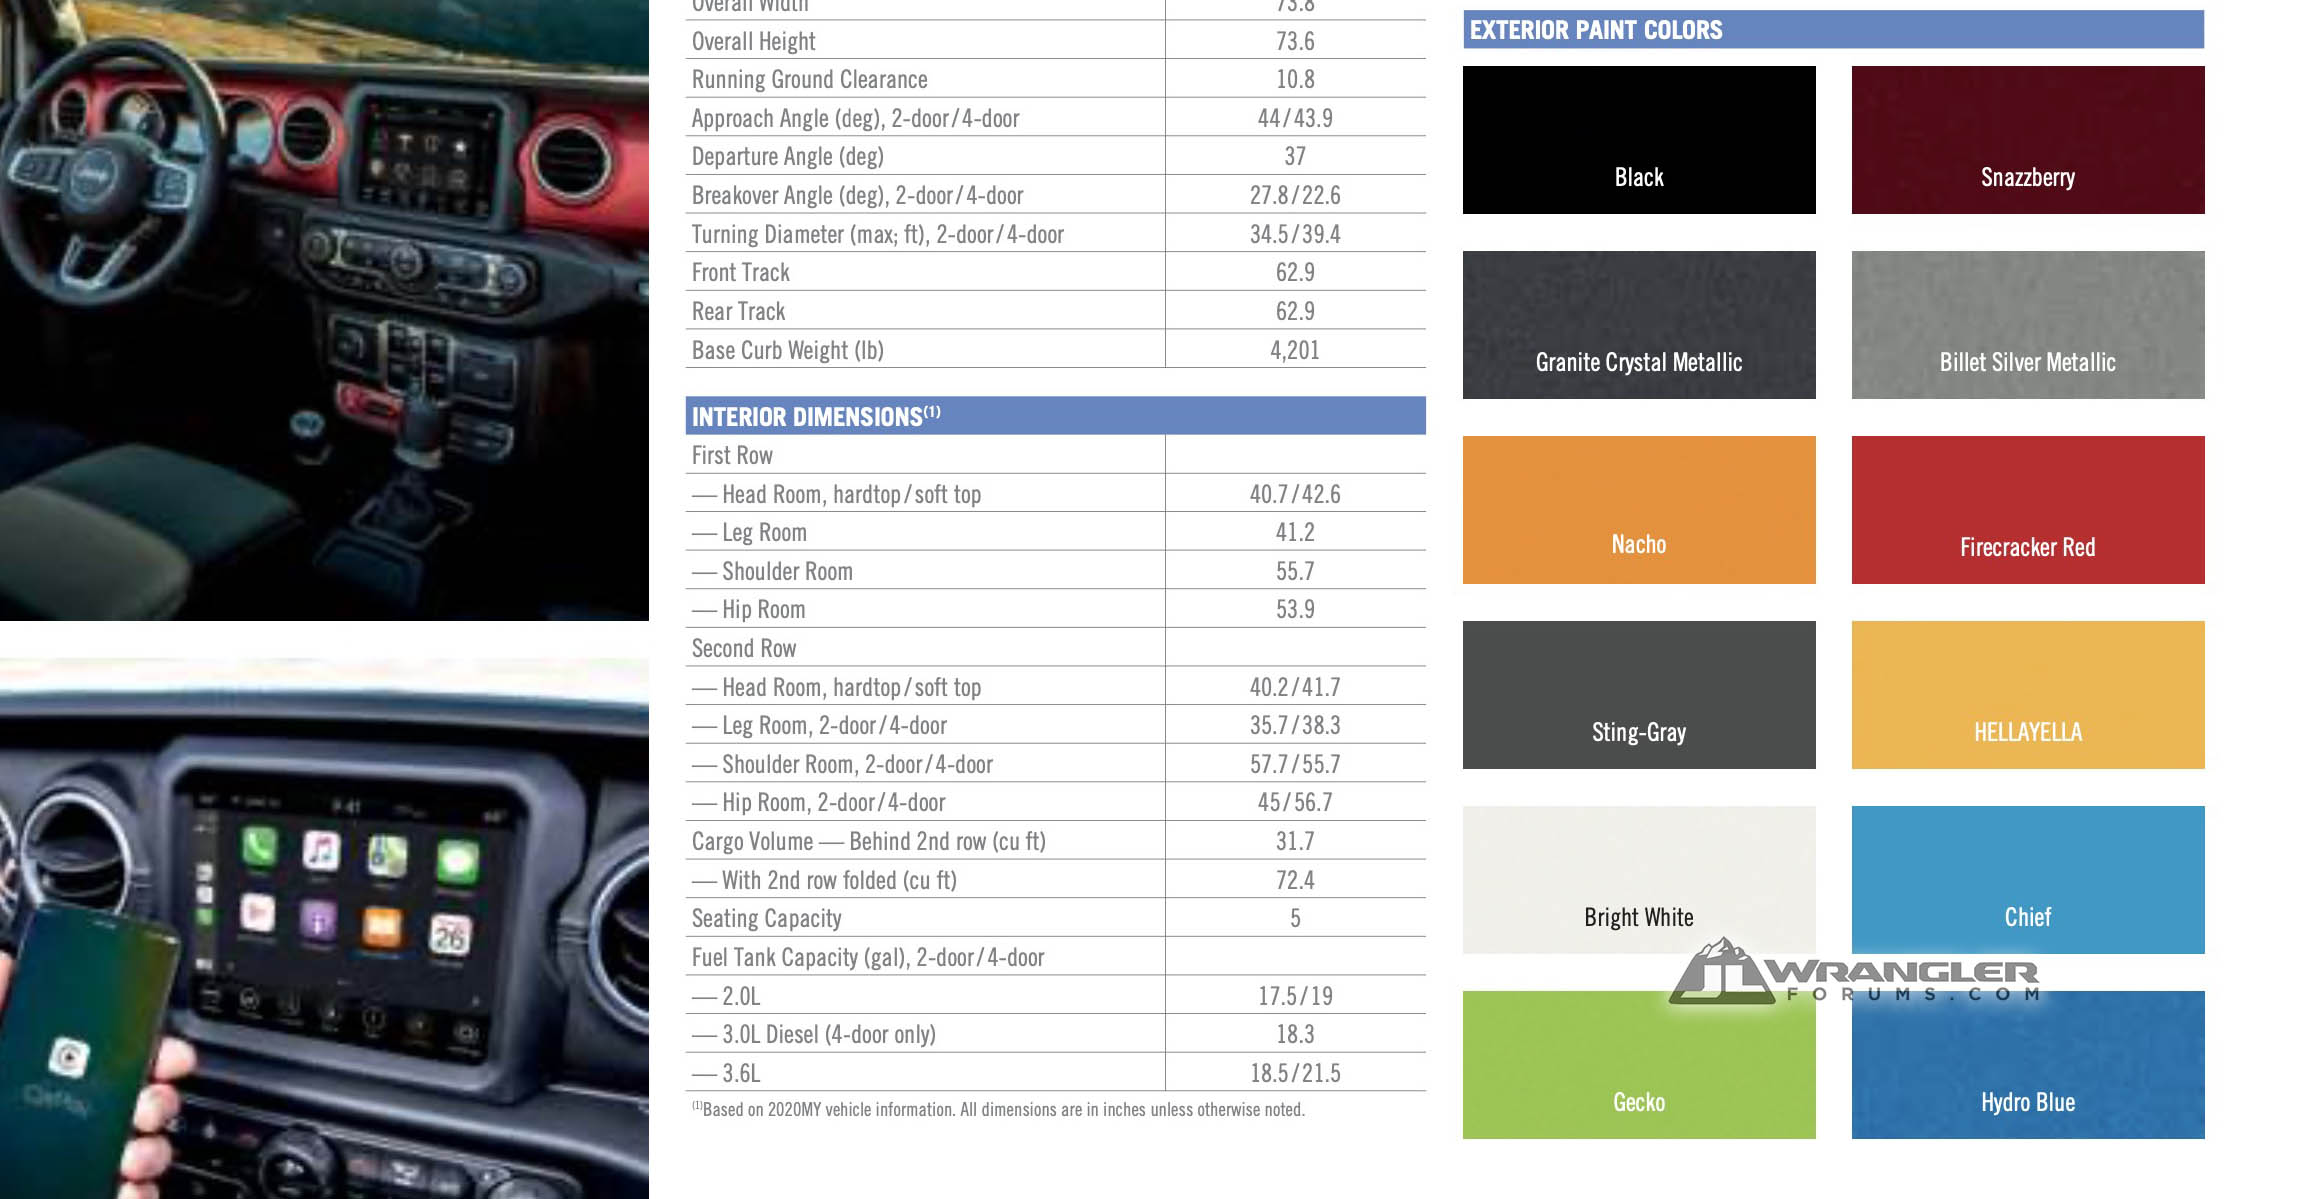This screenshot has height=1199, width=2313.
Task: Open the Interior Dimensions header panel
Action: coord(1052,413)
